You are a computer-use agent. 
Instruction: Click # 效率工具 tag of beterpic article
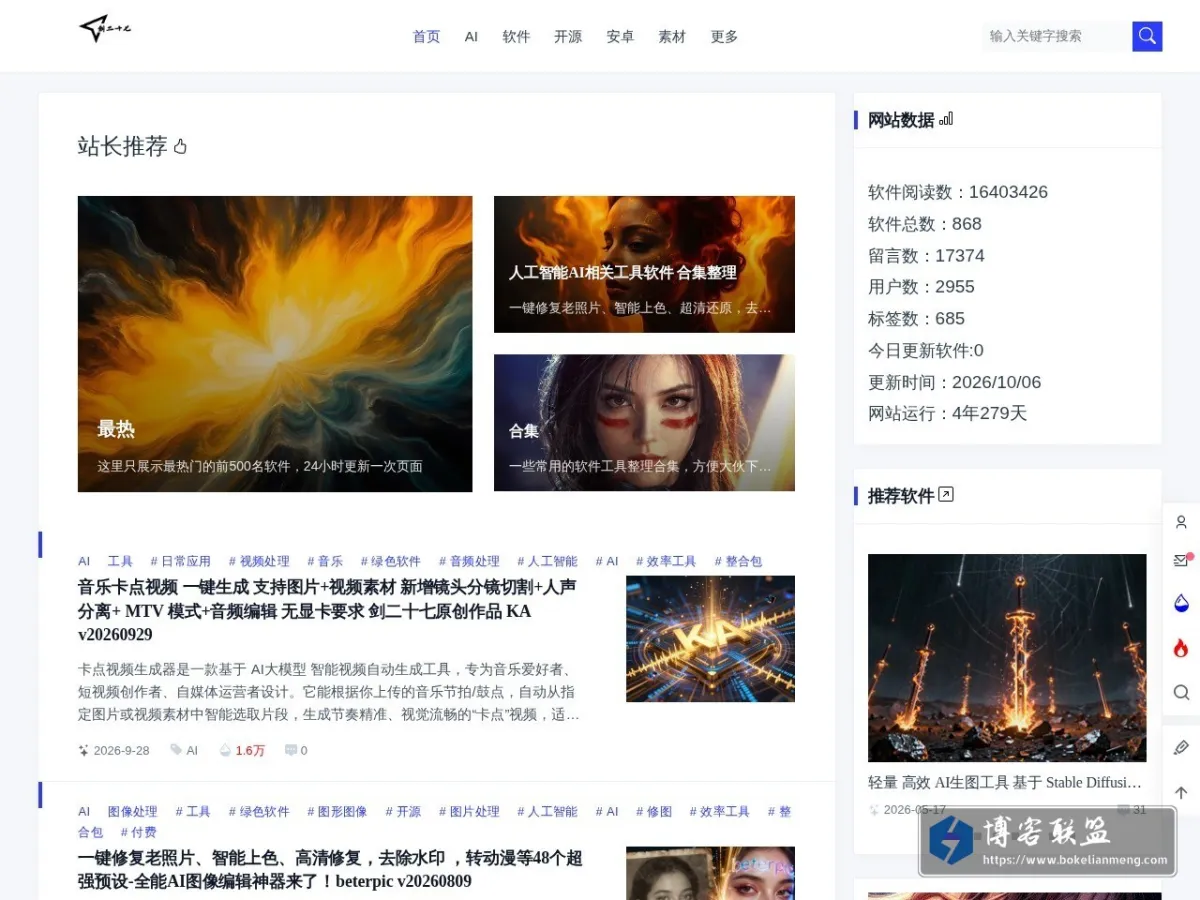pyautogui.click(x=719, y=811)
